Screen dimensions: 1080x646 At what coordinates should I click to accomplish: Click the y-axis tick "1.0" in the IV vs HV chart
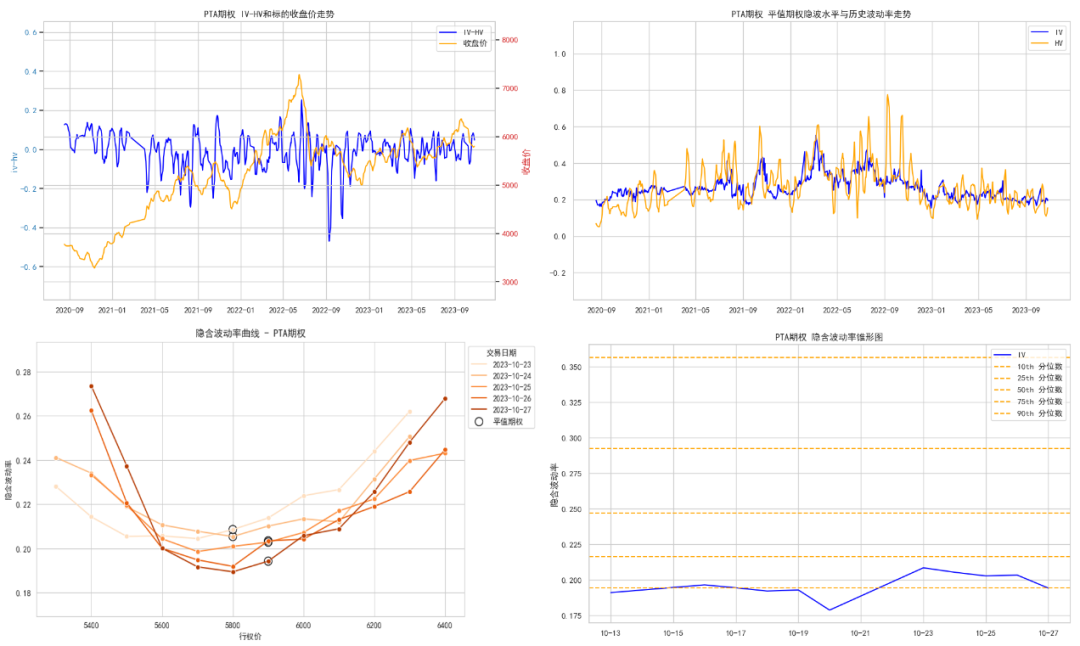point(560,54)
